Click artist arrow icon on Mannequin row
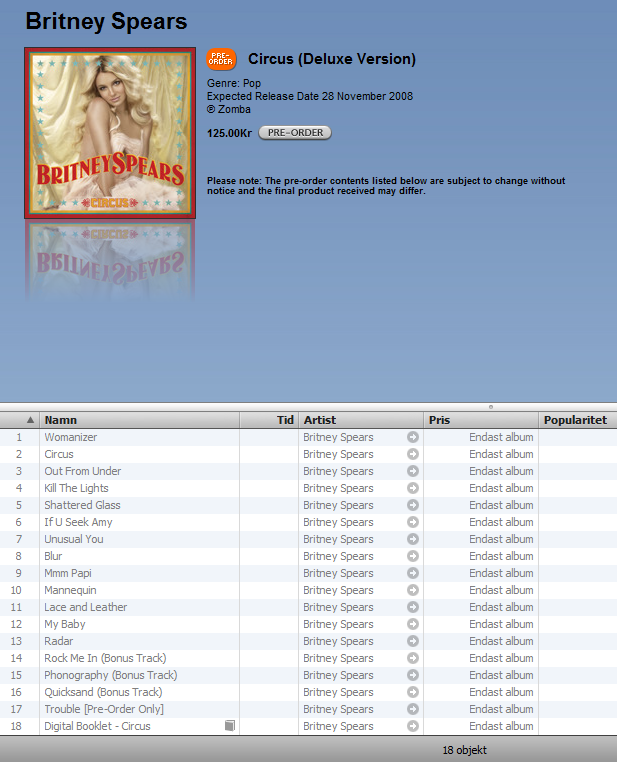 tap(413, 590)
